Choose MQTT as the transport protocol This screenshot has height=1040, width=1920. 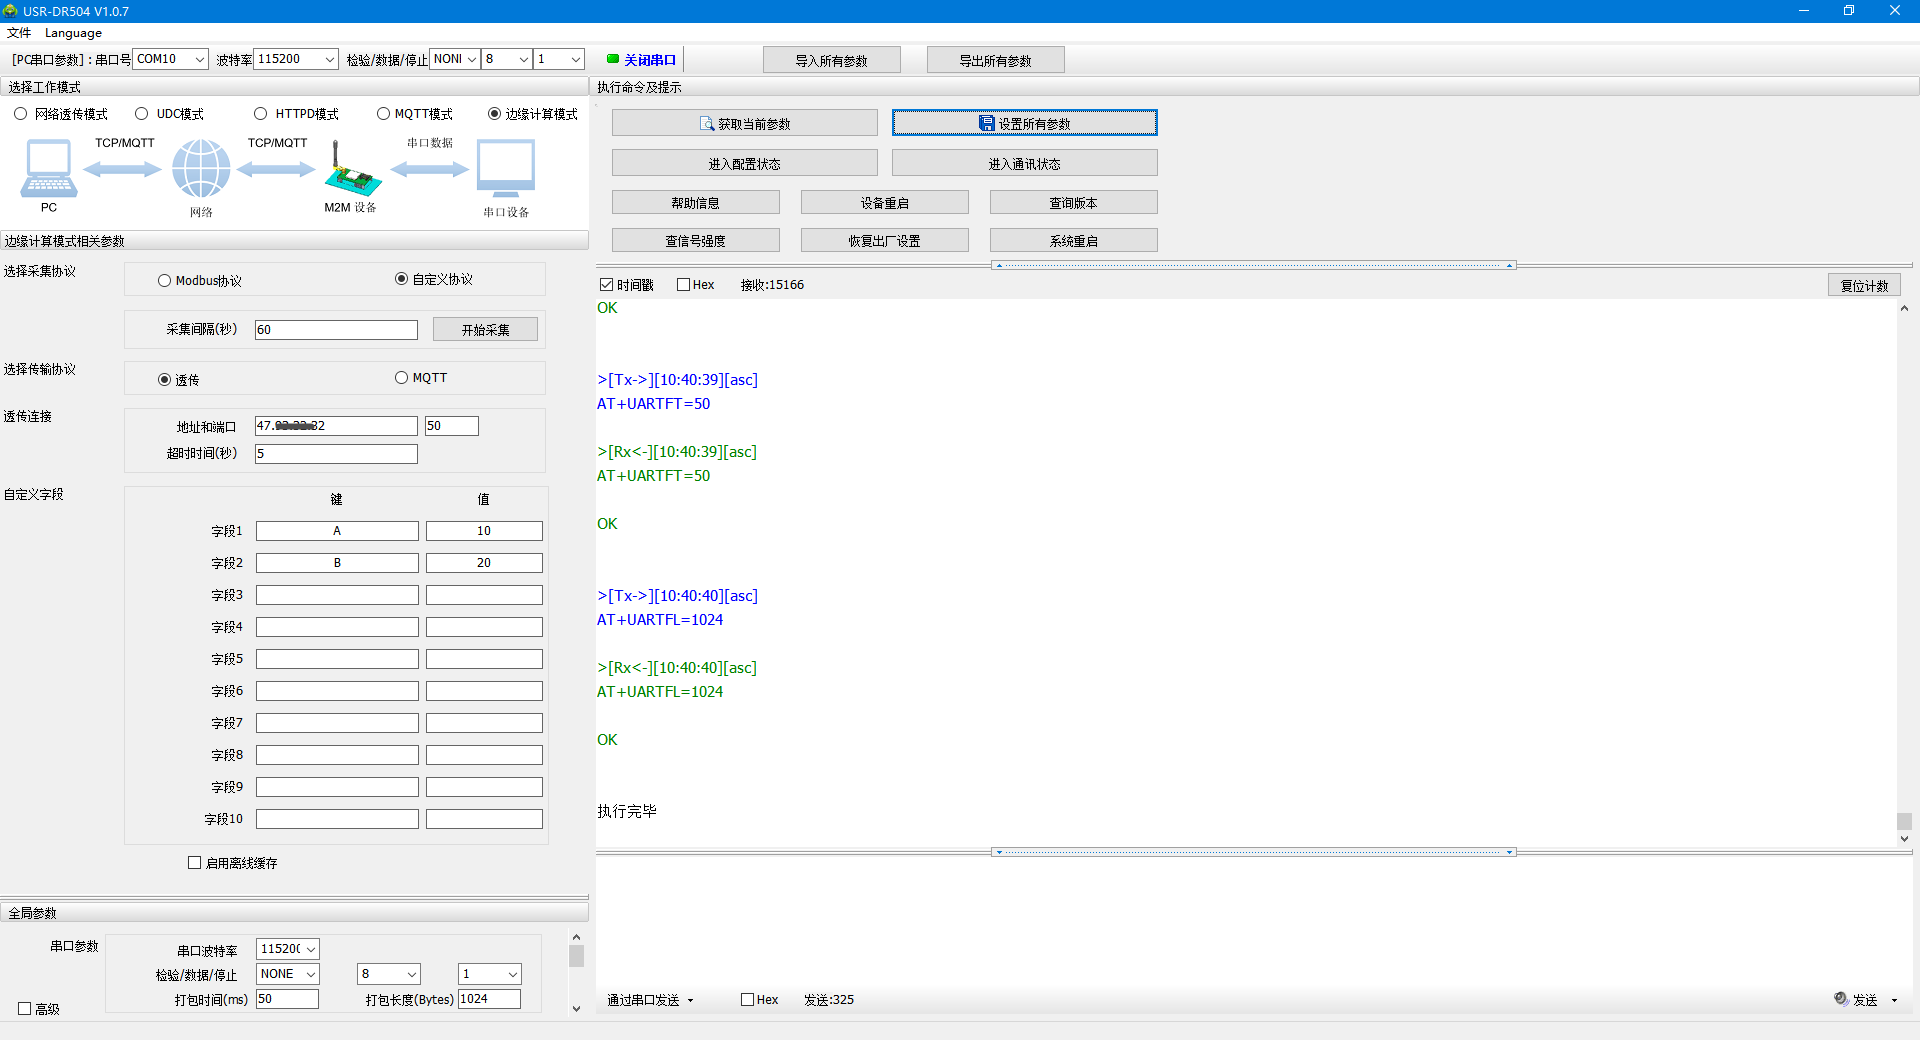tap(402, 378)
